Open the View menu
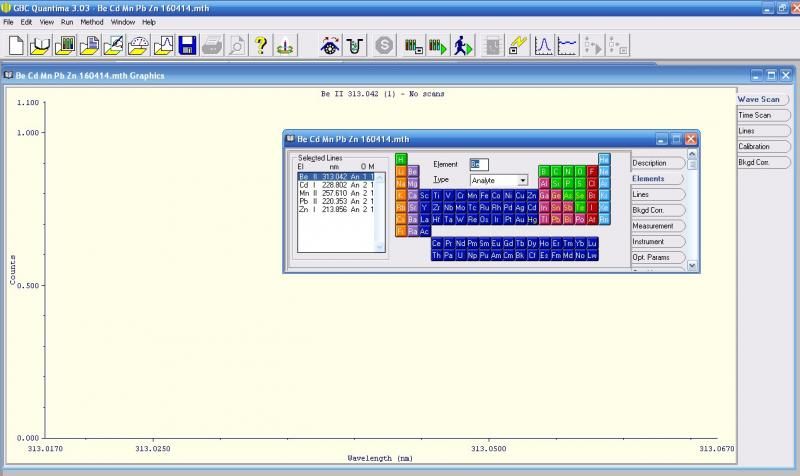Viewport: 800px width, 476px height. [46, 22]
